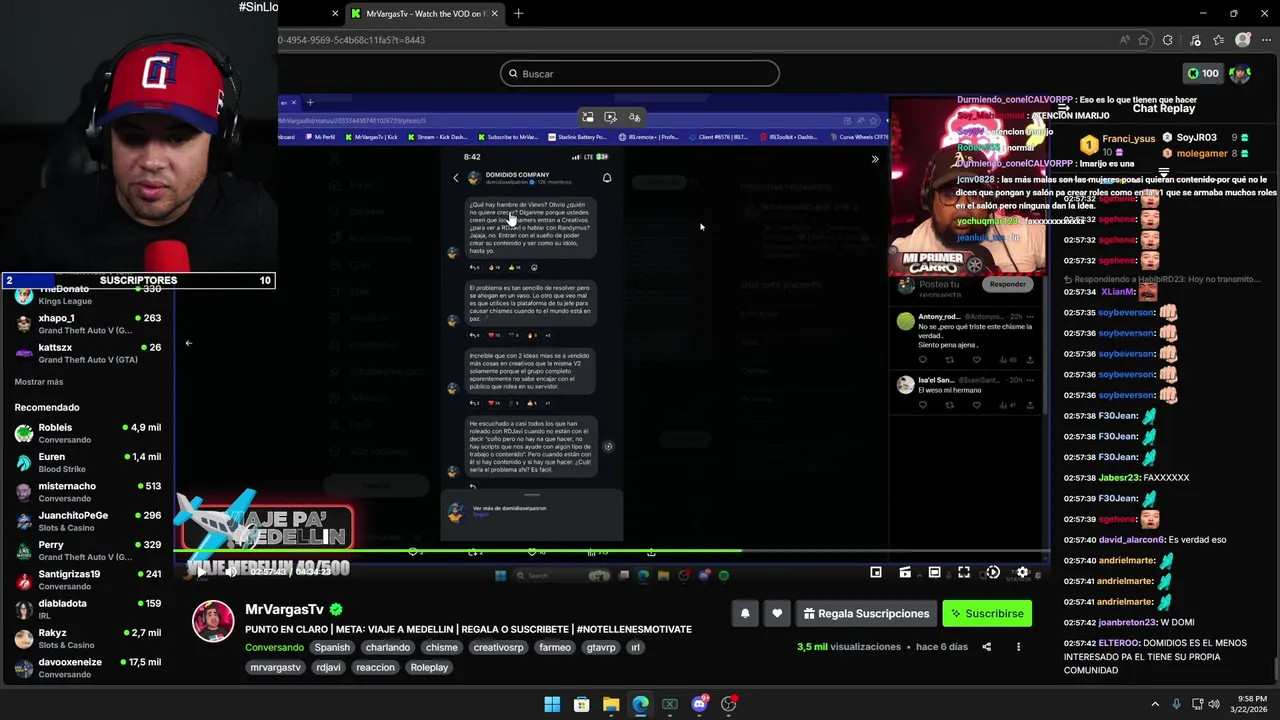This screenshot has width=1280, height=720.
Task: Toggle mini player picture-in-picture
Action: click(x=876, y=573)
